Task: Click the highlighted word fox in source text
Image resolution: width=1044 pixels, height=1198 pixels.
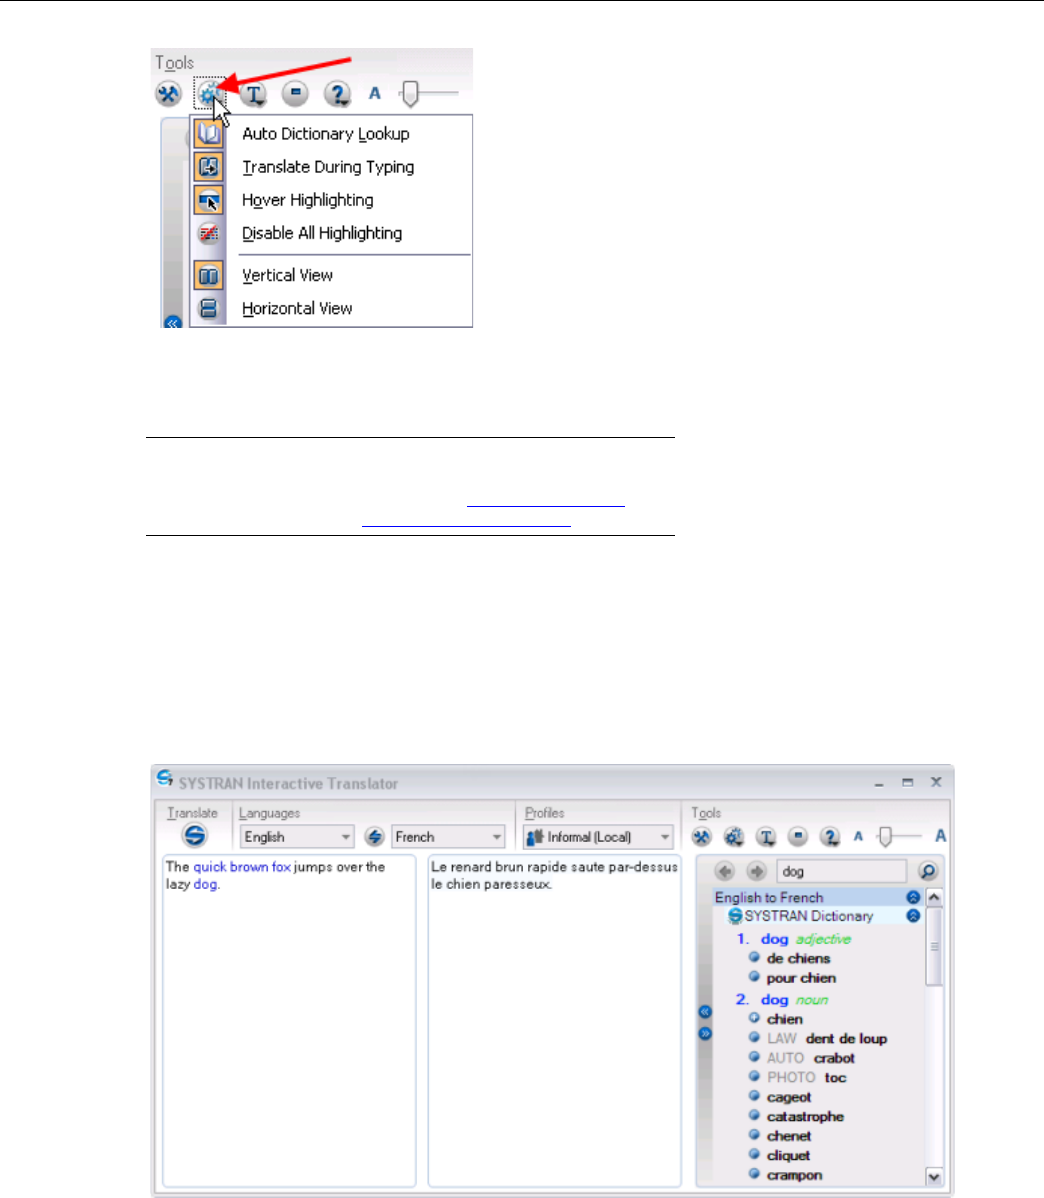Action: (281, 866)
